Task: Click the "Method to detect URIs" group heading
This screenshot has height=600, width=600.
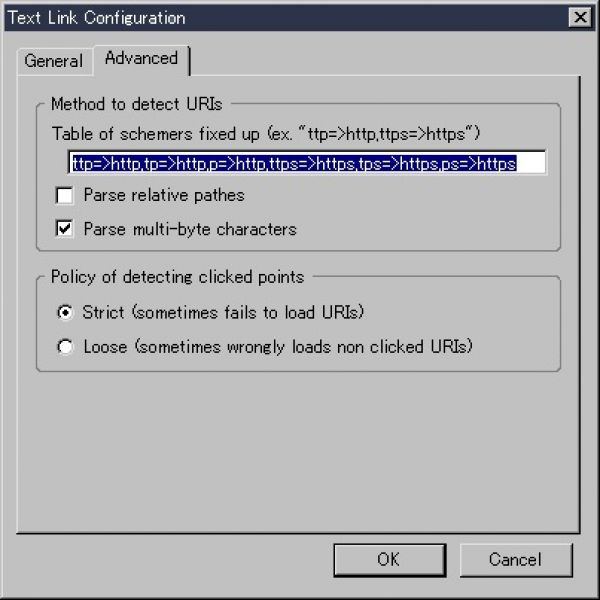Action: 136,103
